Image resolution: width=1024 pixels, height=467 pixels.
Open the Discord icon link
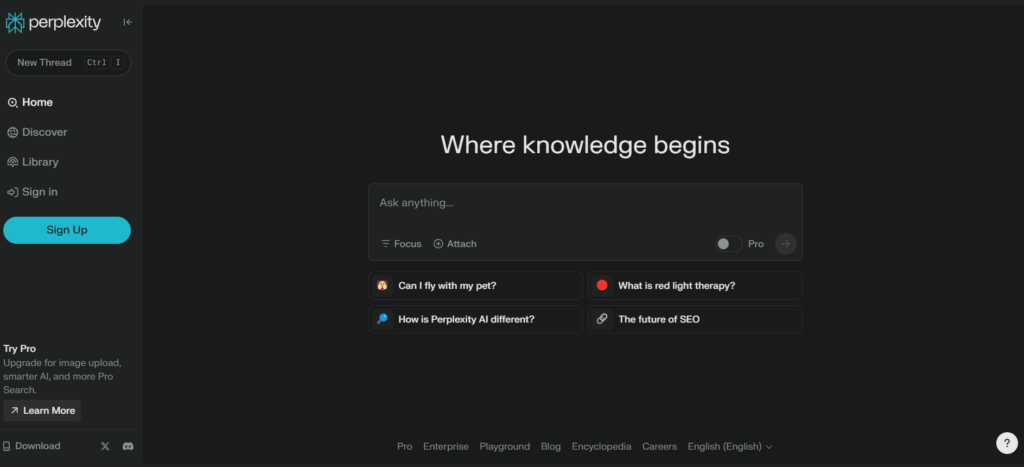(x=128, y=446)
